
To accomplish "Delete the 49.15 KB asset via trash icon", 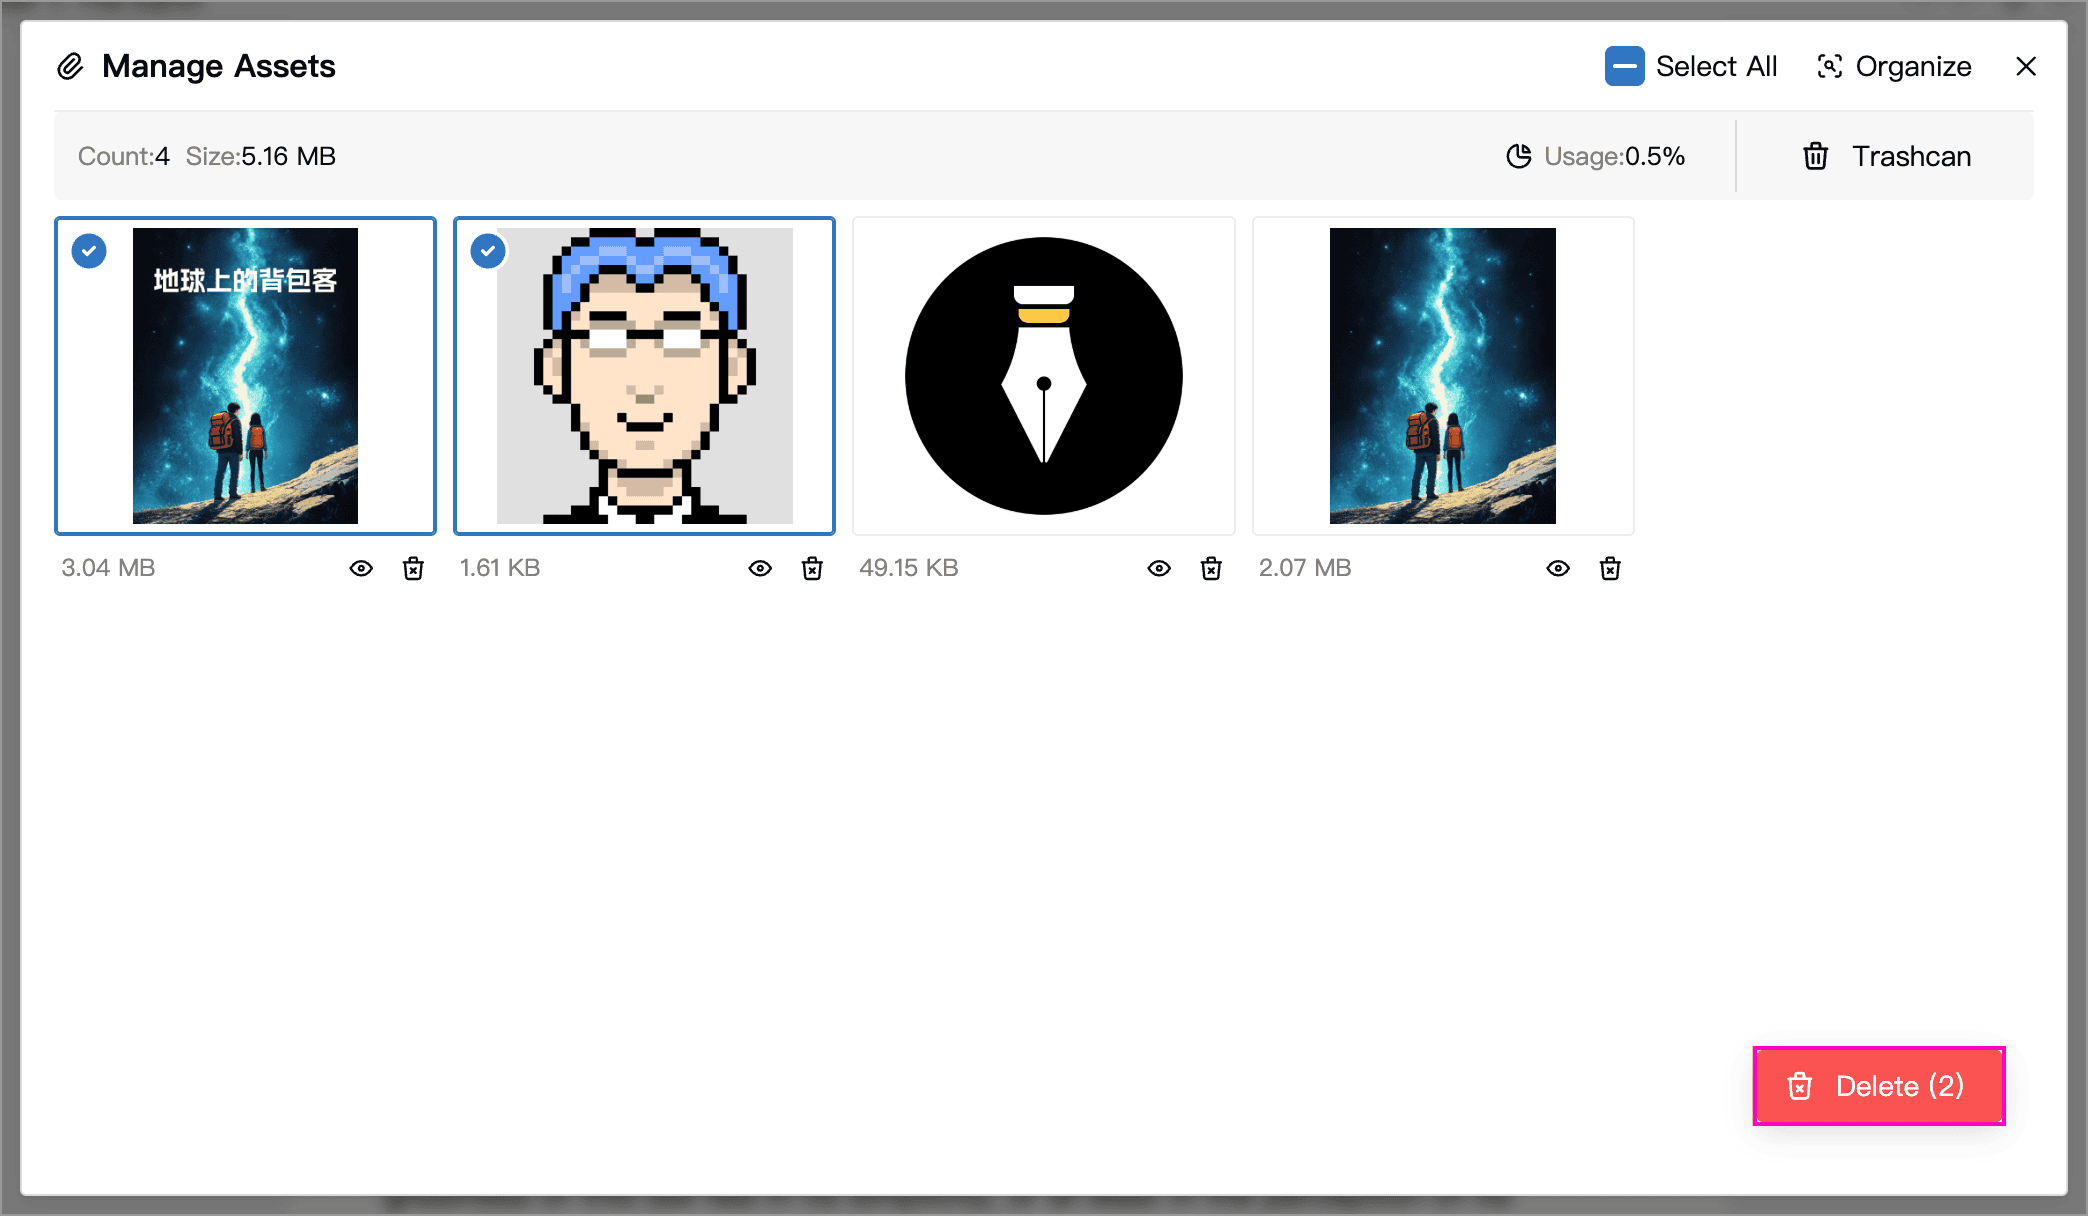I will tap(1211, 569).
